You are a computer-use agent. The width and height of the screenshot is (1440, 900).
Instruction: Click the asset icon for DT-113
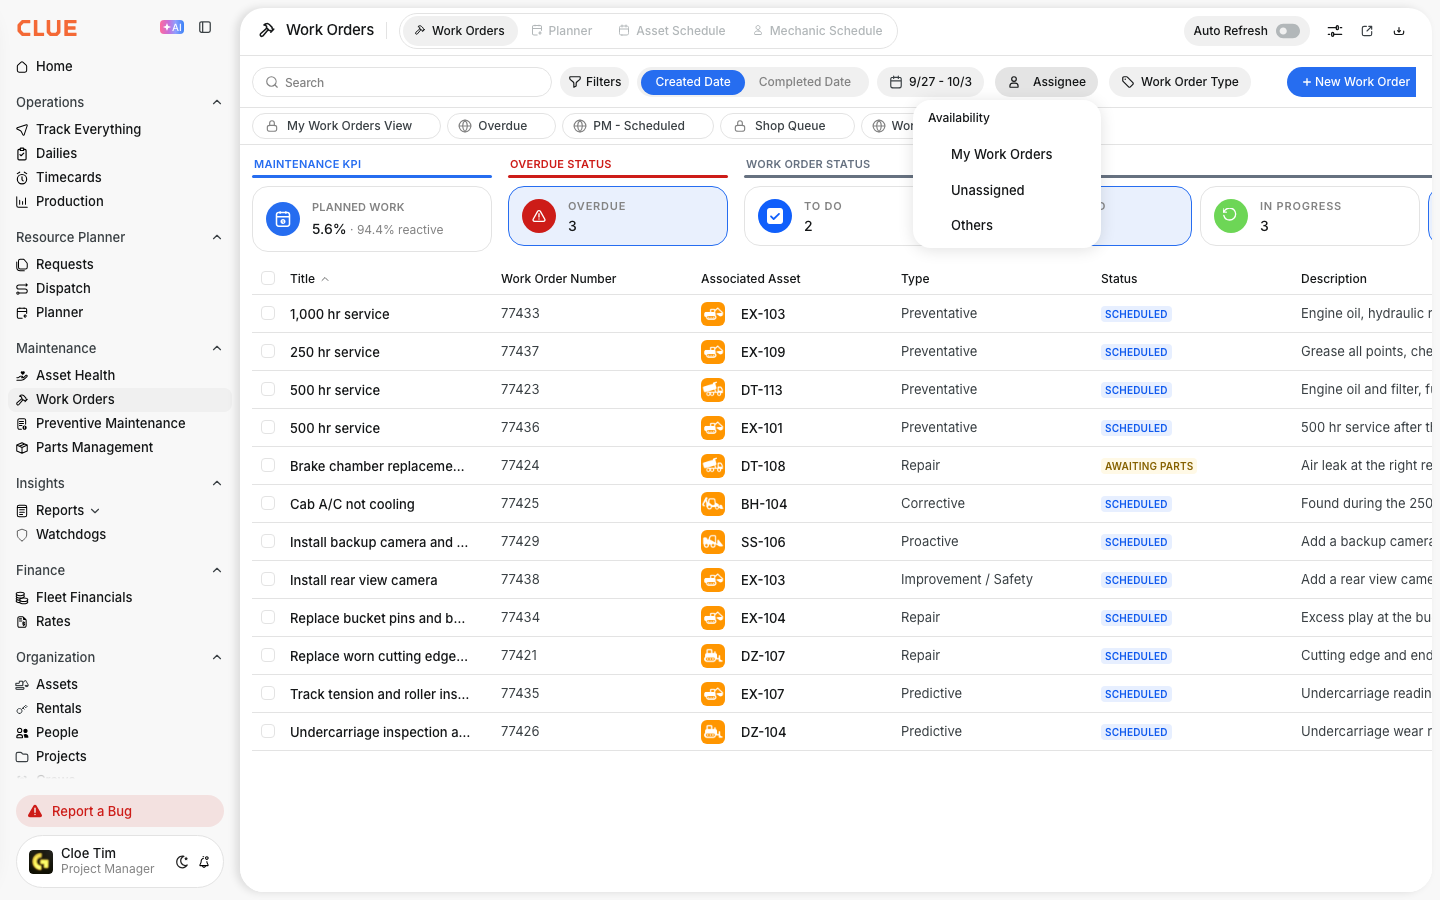[x=713, y=390]
